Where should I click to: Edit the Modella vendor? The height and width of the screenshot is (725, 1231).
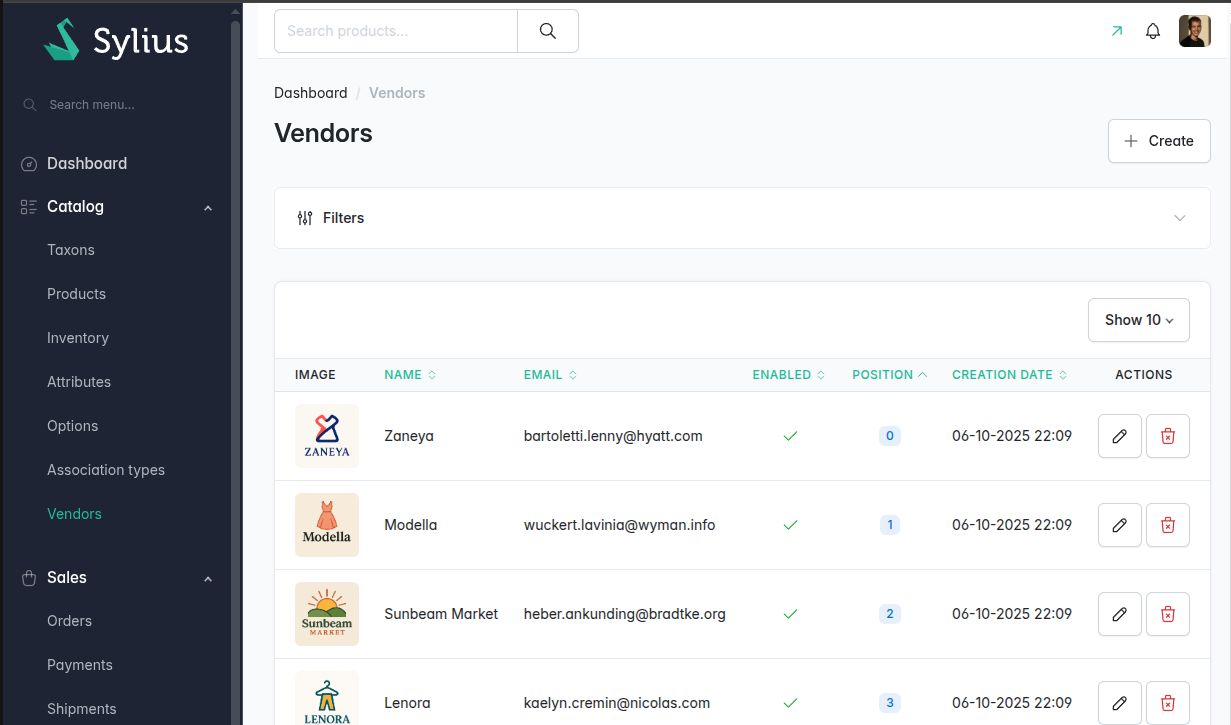(1120, 525)
